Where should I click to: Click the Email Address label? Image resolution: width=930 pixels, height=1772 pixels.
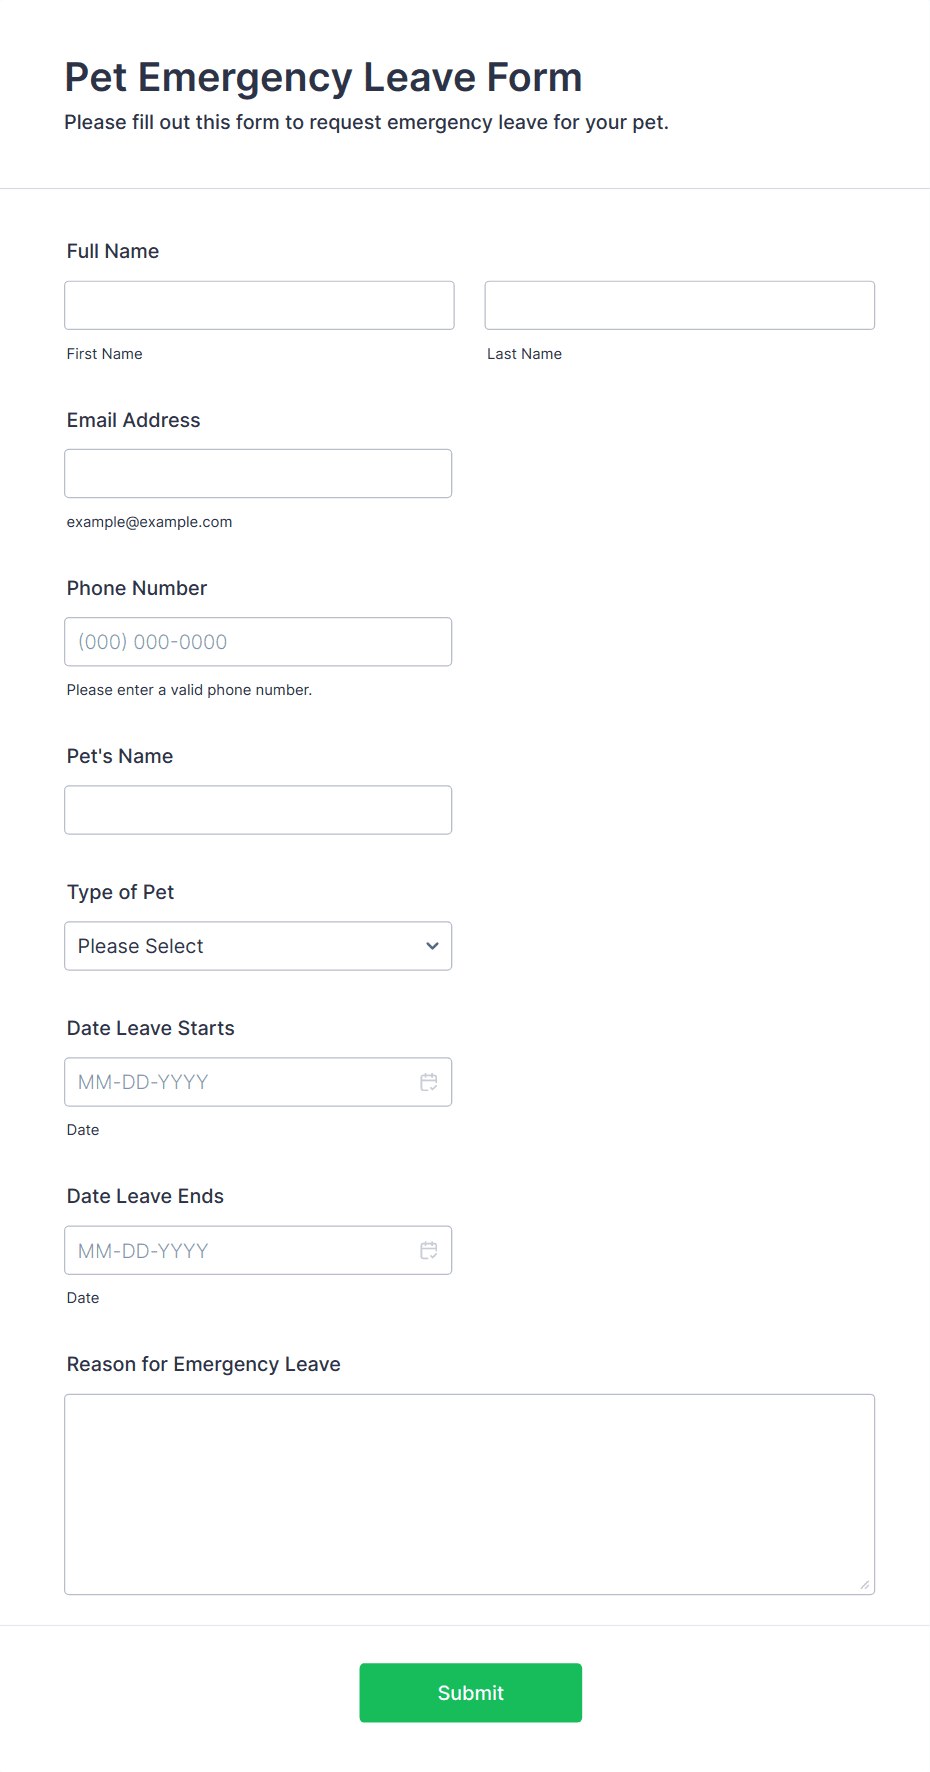click(x=133, y=420)
